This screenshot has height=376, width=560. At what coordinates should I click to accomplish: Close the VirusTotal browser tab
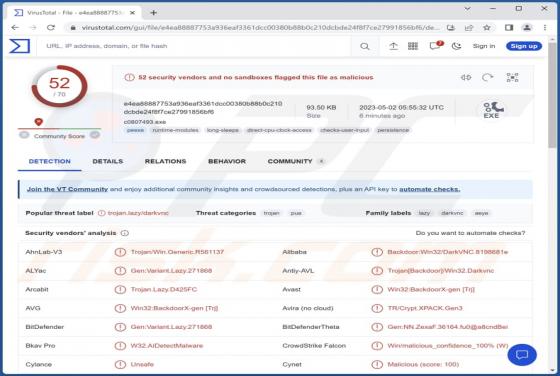[x=132, y=13]
